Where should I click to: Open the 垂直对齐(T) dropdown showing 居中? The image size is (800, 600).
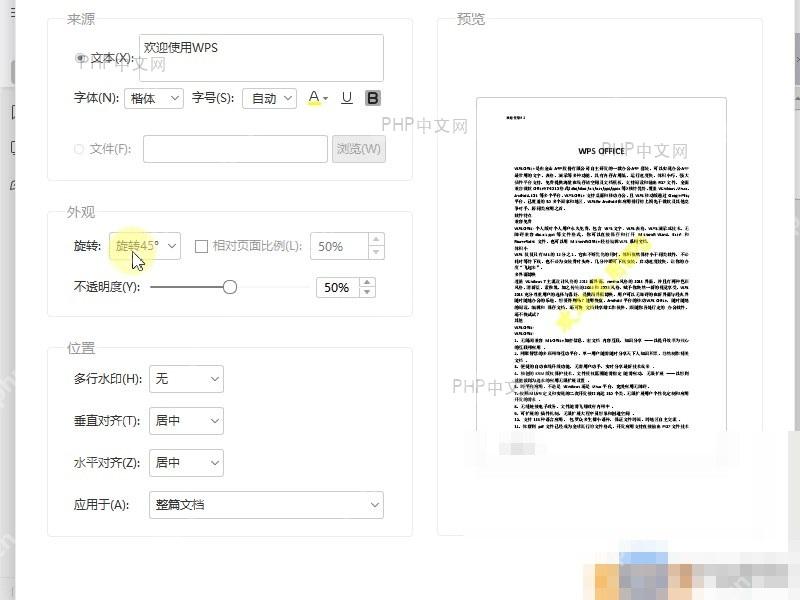(x=186, y=421)
